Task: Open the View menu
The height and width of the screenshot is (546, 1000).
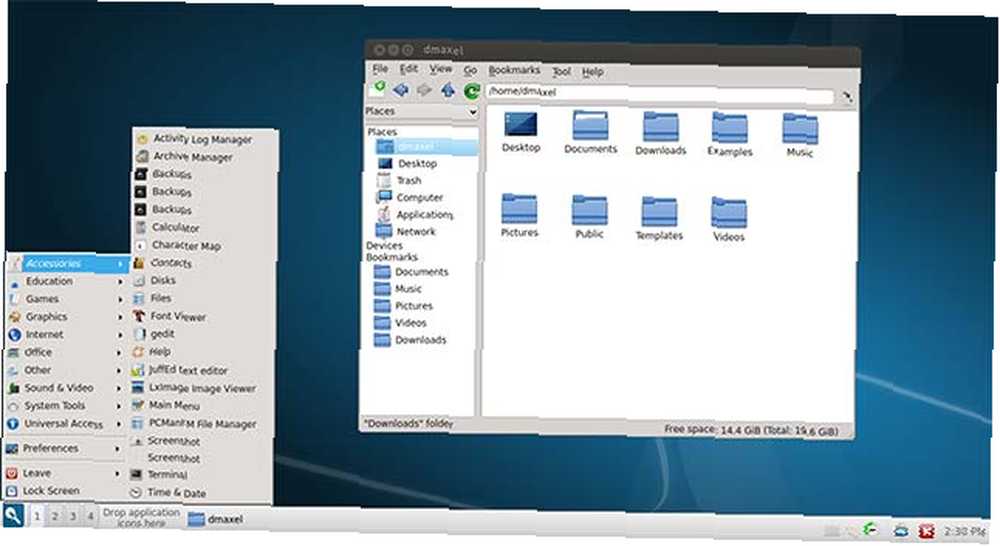Action: [x=440, y=70]
